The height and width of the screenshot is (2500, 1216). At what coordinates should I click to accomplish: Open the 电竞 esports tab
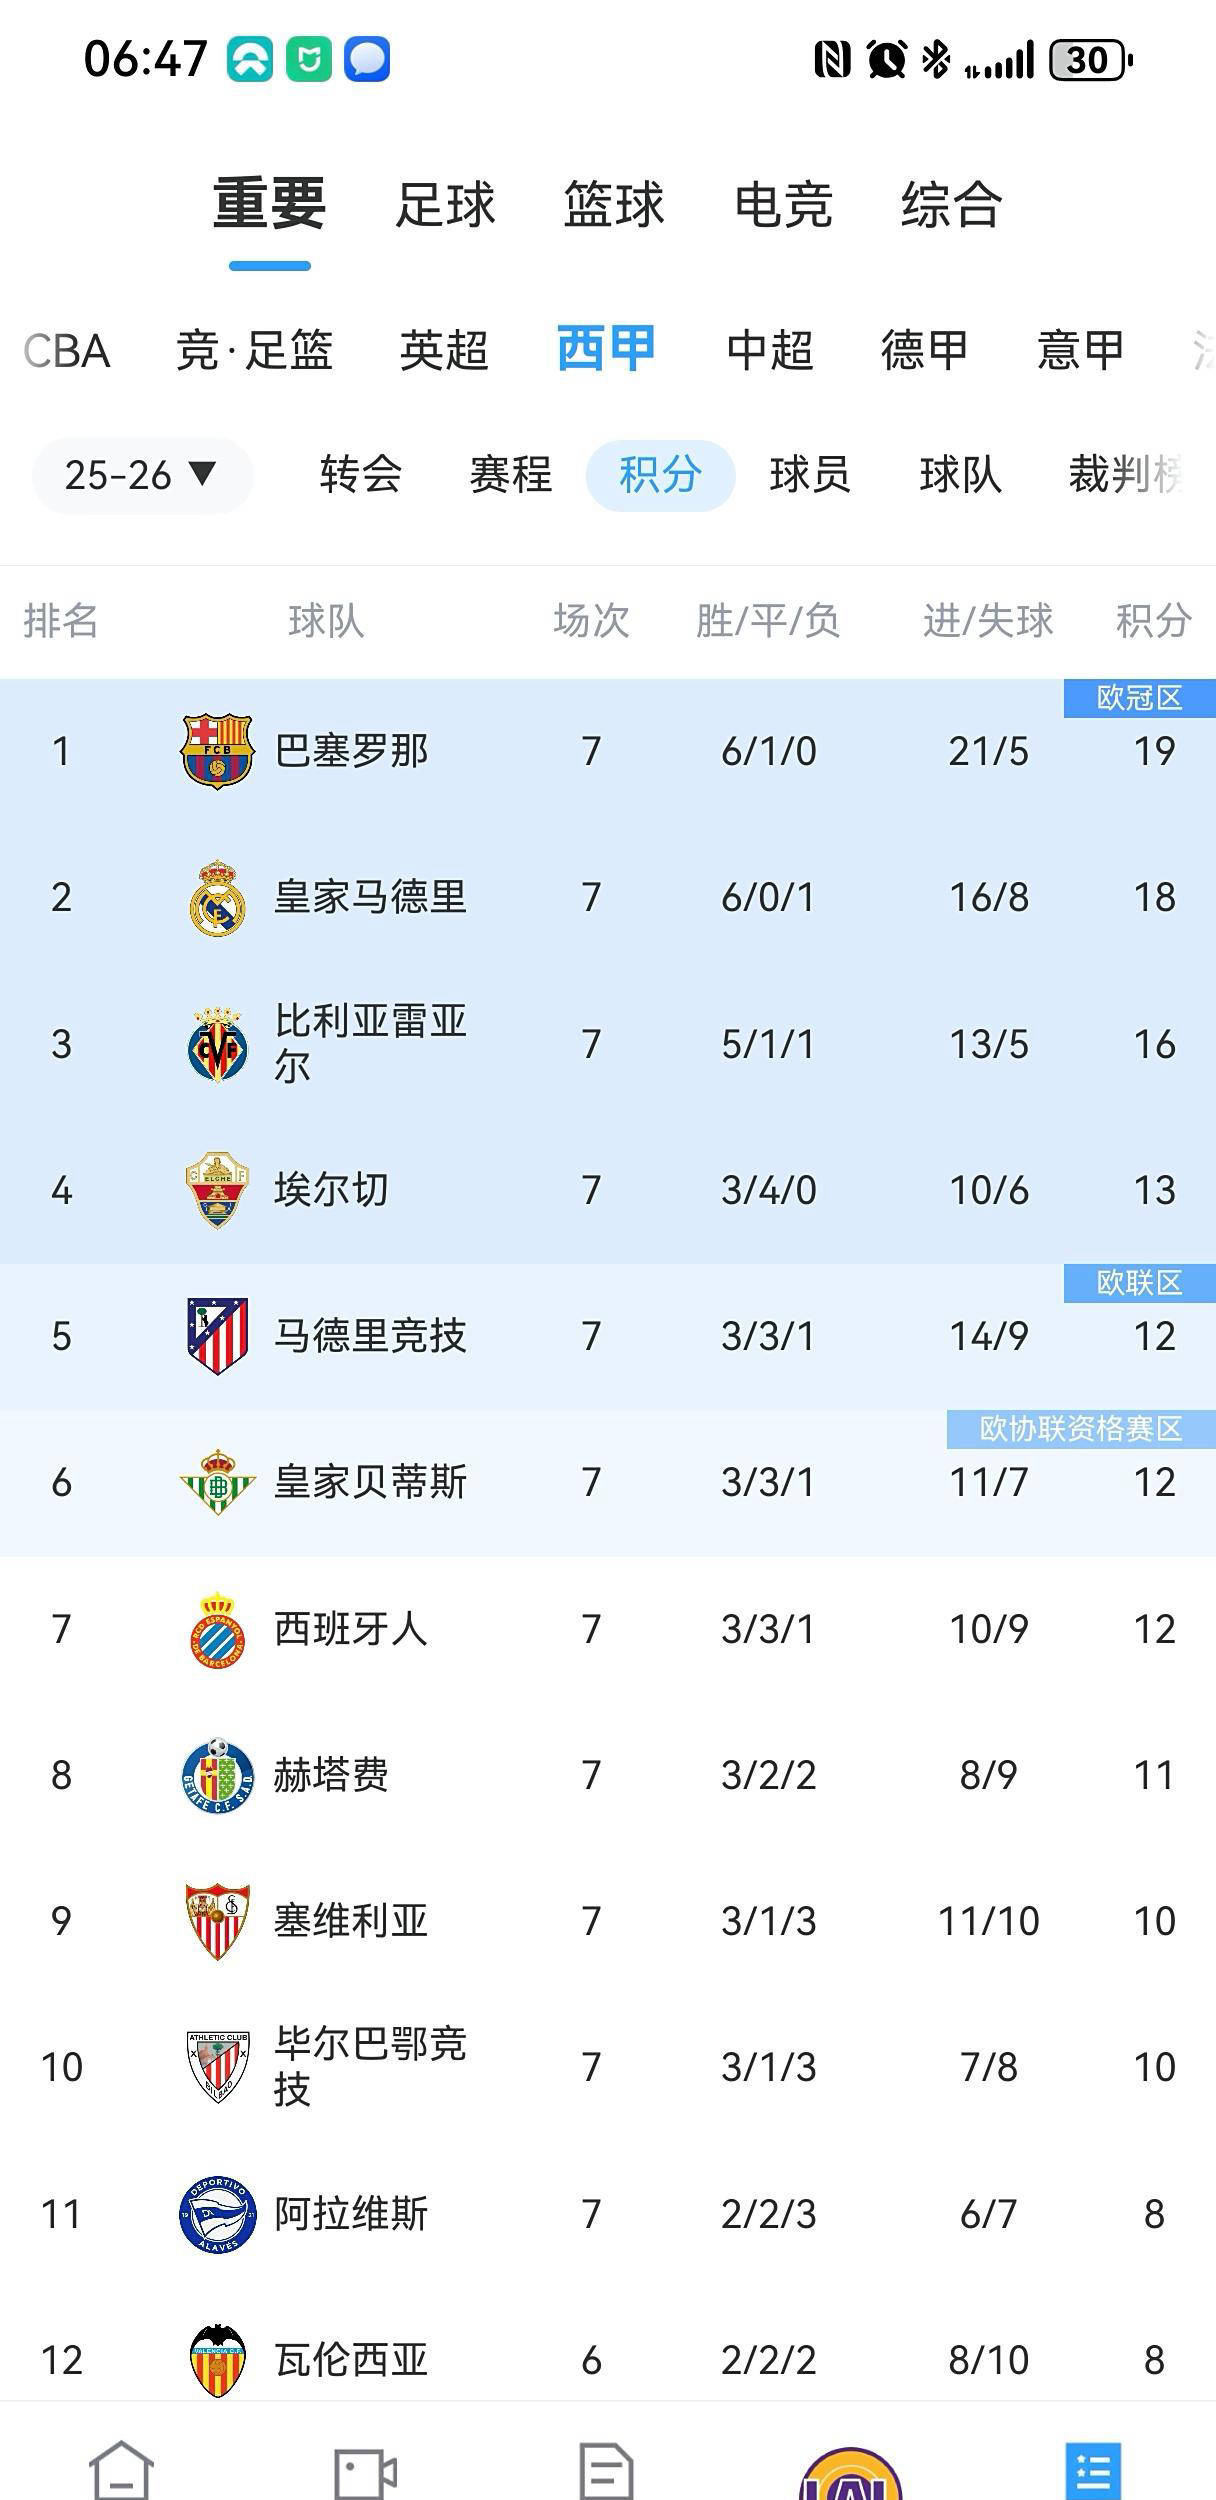(x=783, y=205)
